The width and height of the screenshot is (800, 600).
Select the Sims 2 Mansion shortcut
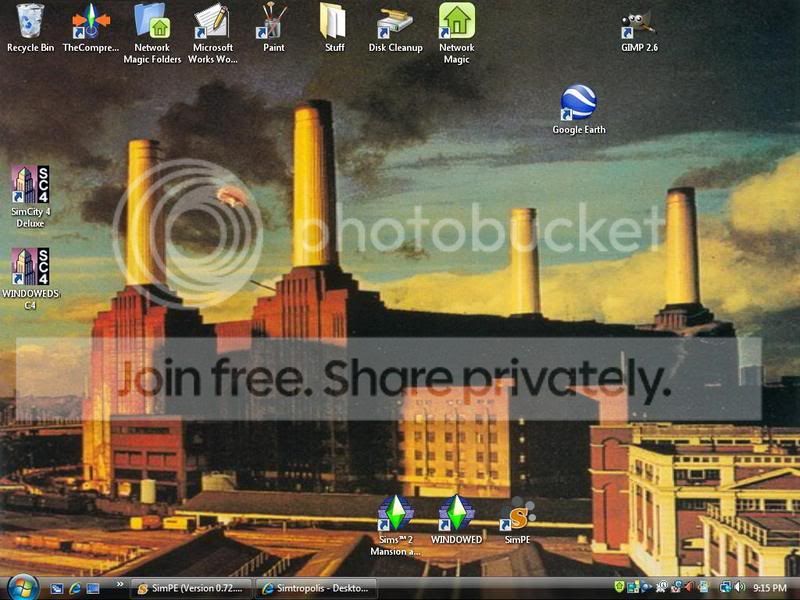(x=395, y=526)
